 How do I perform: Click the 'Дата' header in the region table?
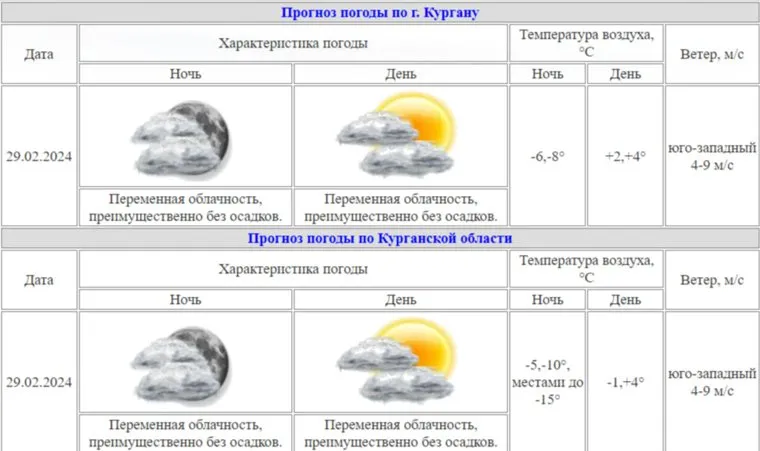(x=39, y=280)
